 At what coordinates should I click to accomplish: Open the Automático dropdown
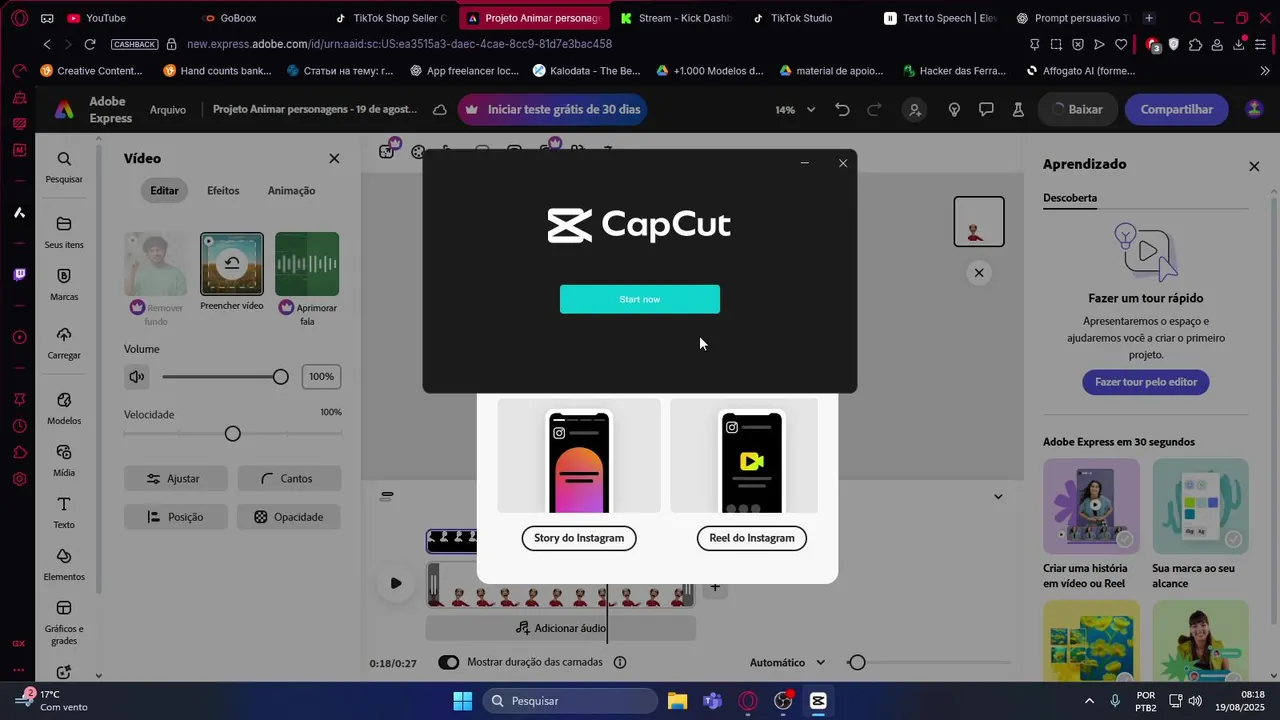(788, 662)
